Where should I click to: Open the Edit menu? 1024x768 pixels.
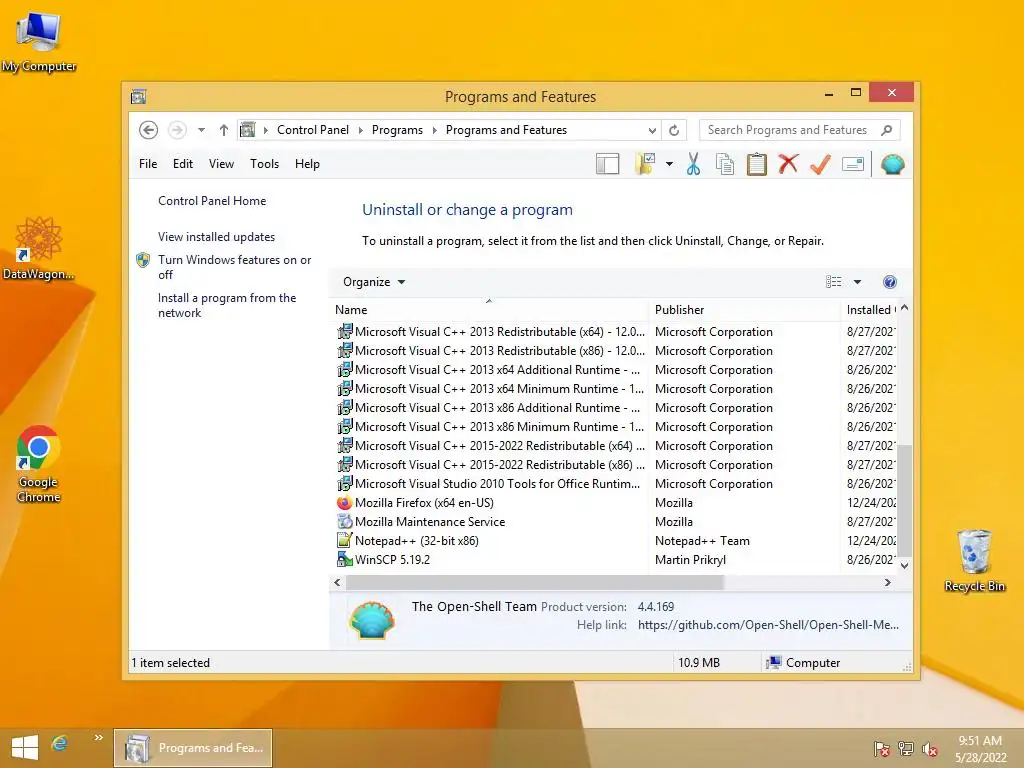pyautogui.click(x=183, y=164)
